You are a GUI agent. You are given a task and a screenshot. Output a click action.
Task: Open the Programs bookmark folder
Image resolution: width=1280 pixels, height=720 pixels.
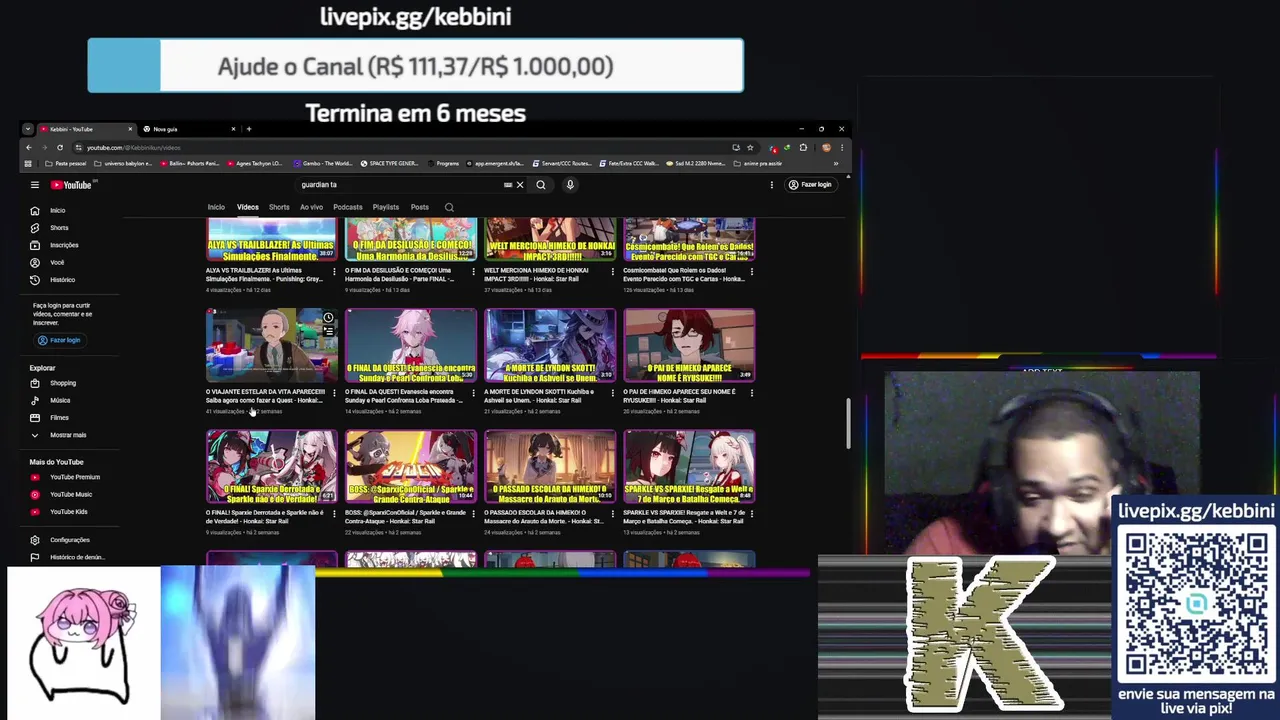[443, 164]
